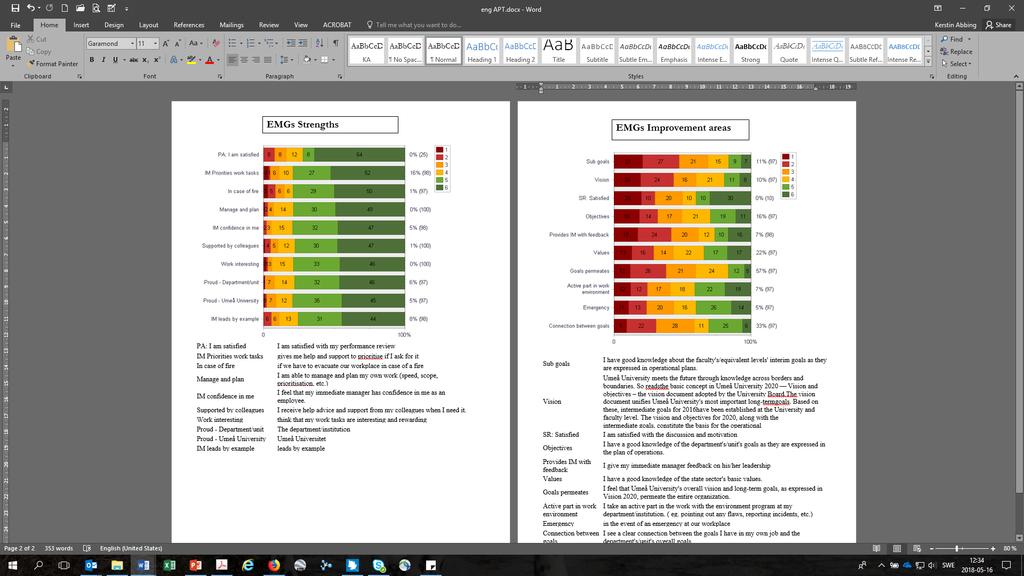Open the File tab
This screenshot has width=1024, height=576.
(15, 25)
